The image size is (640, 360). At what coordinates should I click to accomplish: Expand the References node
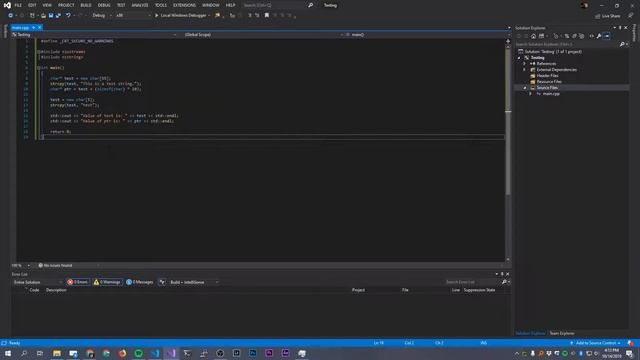pos(524,64)
